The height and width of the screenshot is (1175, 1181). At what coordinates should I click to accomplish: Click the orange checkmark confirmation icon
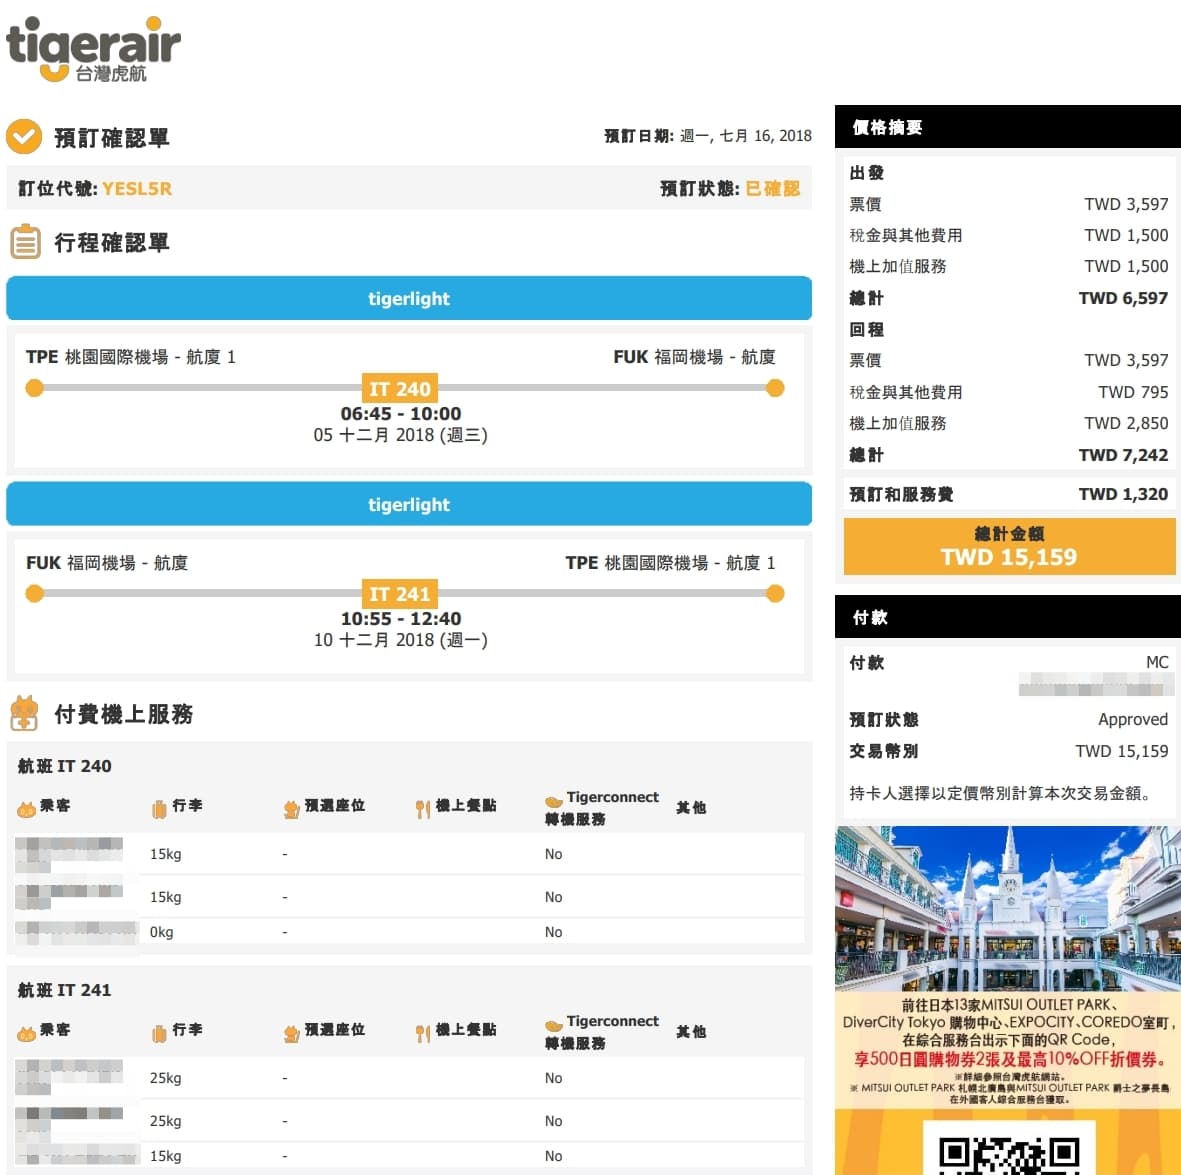24,136
